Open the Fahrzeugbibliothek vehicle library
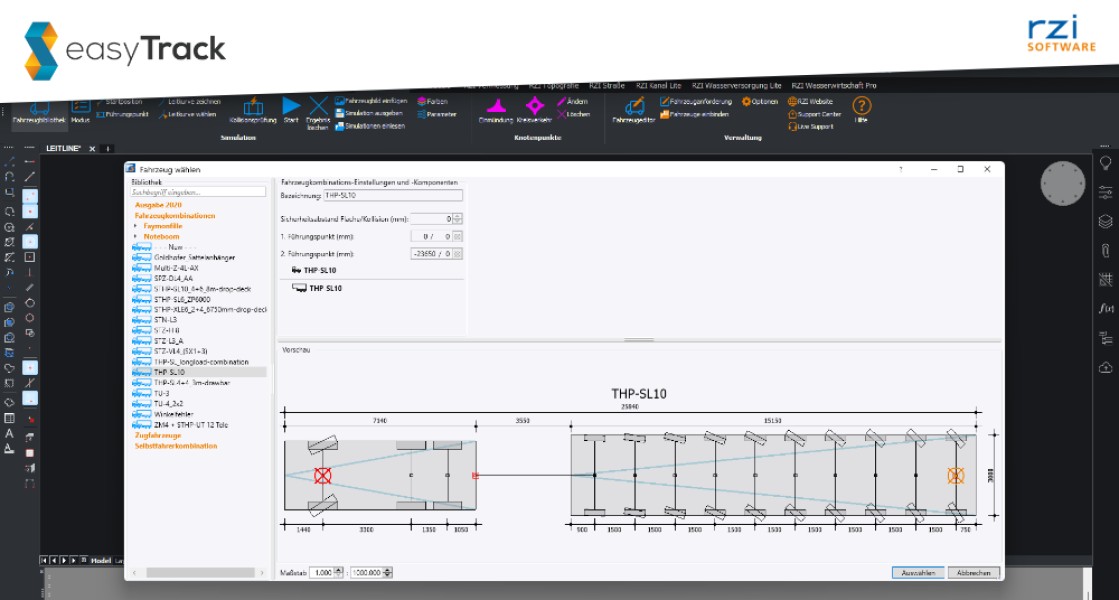1119x600 pixels. point(39,112)
